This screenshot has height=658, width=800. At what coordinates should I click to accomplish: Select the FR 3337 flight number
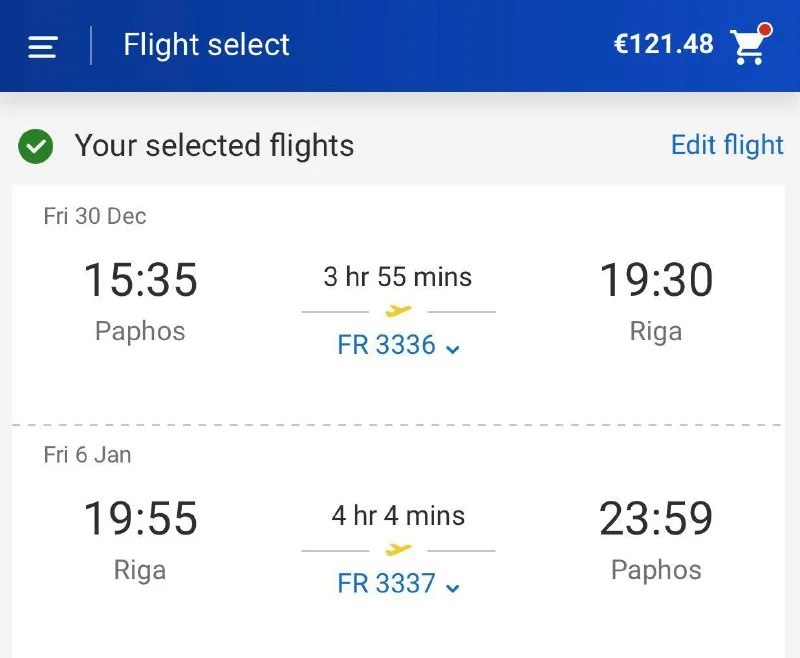coord(386,583)
